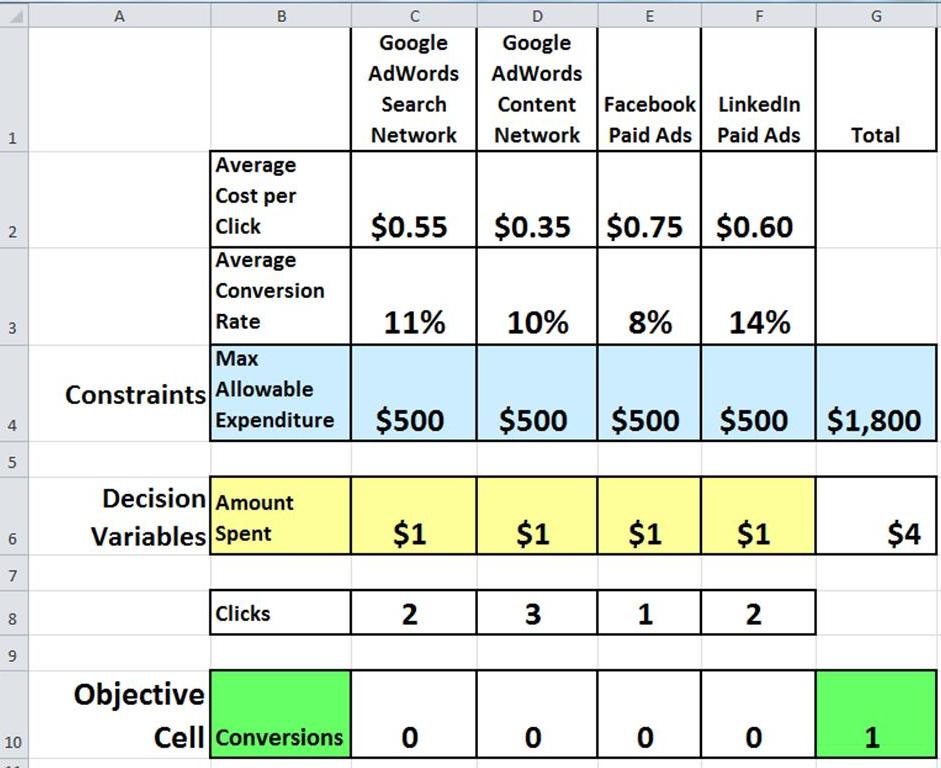Select row 8 header
Screen dimensions: 941x768
[x=14, y=613]
